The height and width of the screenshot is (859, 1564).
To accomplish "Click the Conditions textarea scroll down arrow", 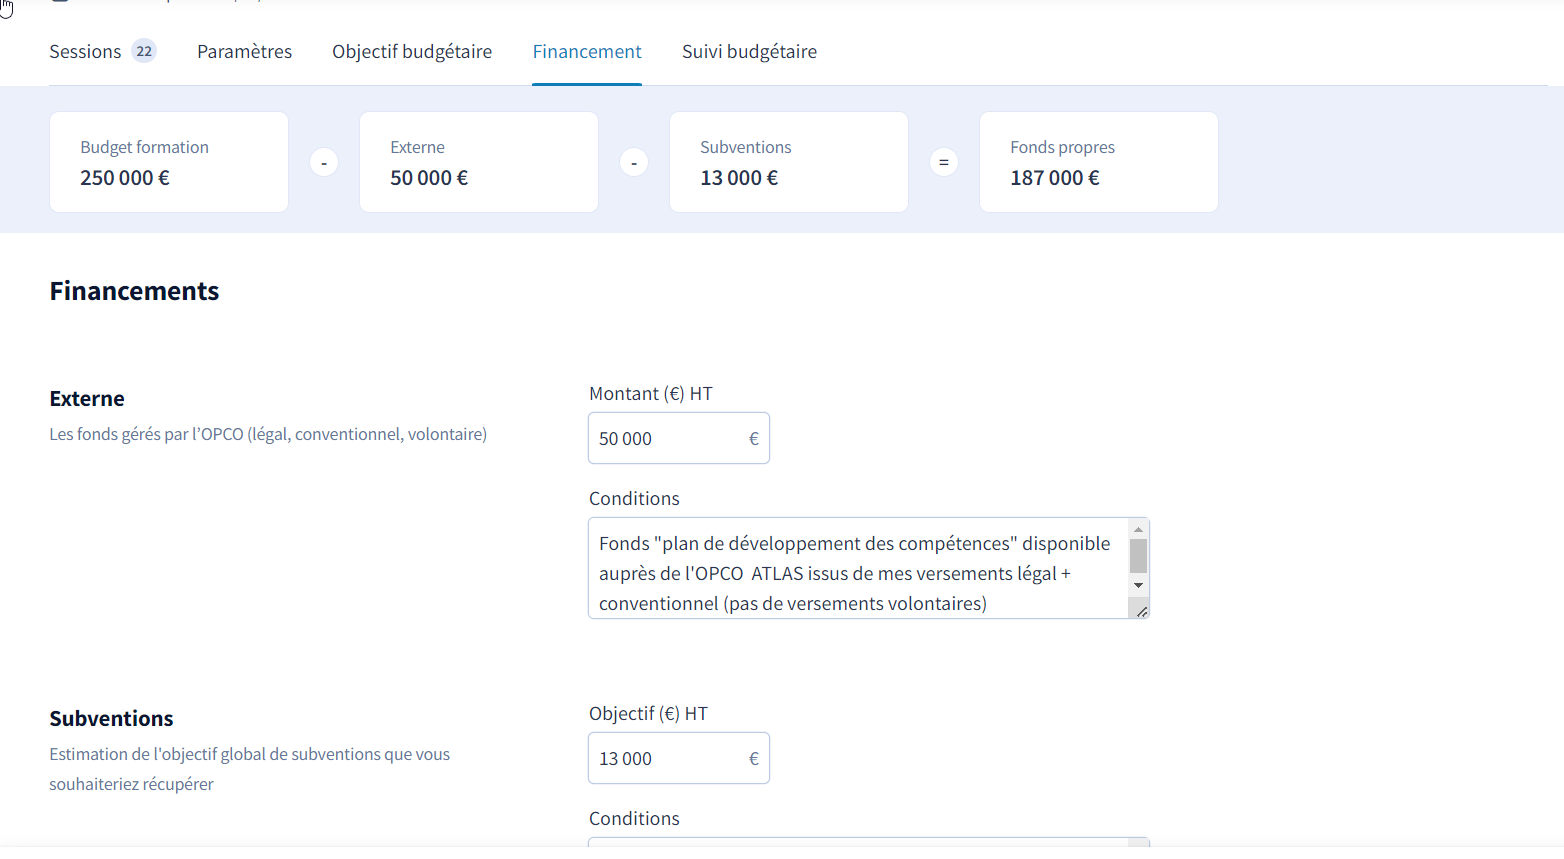I will coord(1138,585).
